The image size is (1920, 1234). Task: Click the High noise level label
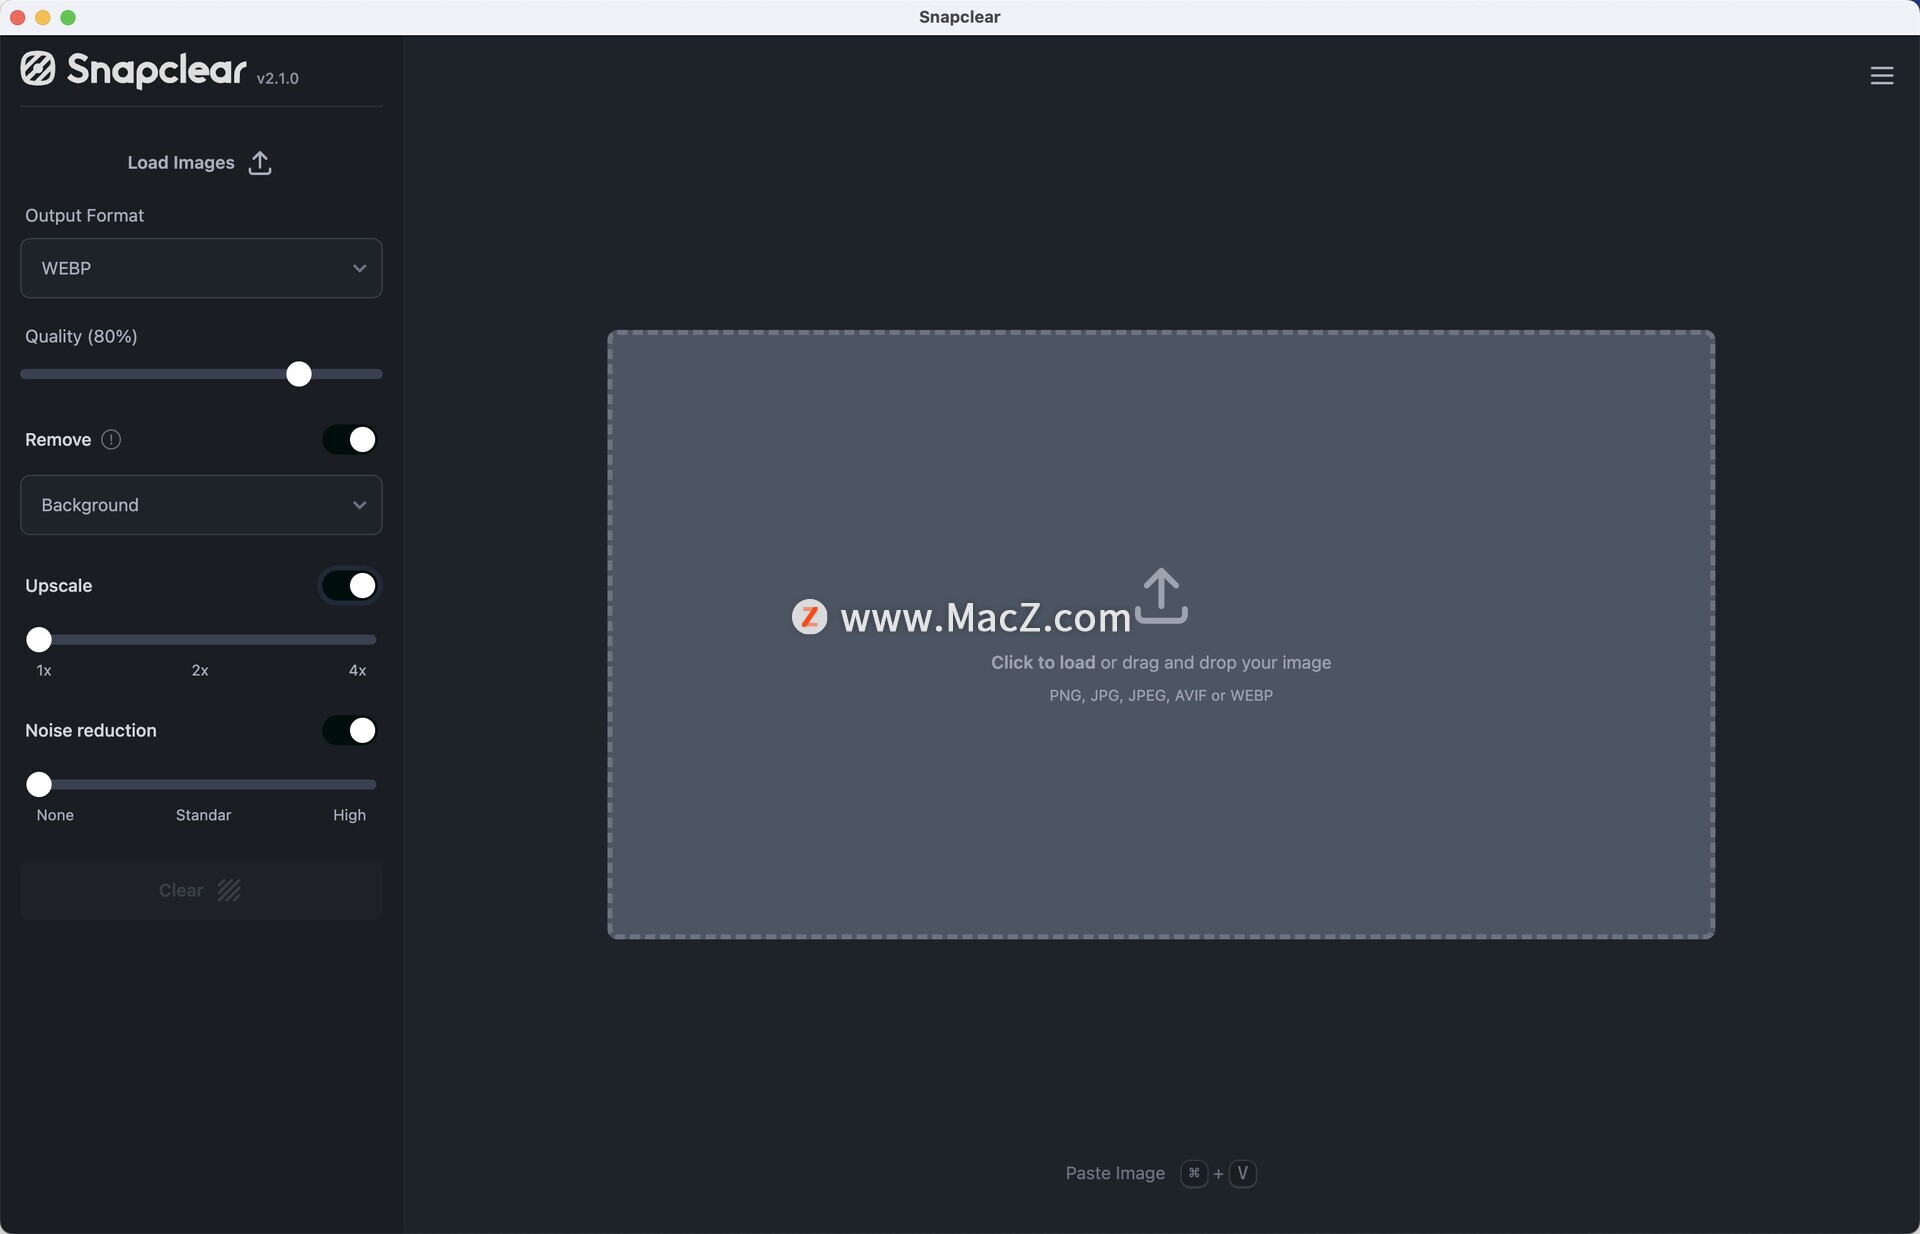tap(349, 816)
